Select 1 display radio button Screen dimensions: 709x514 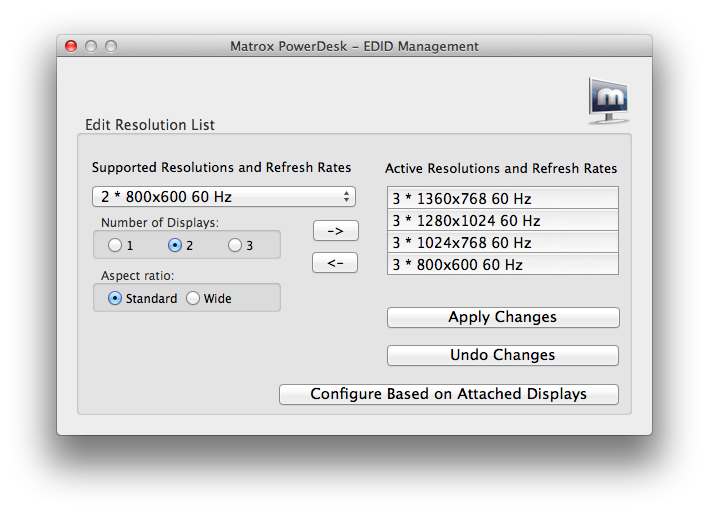coord(115,245)
